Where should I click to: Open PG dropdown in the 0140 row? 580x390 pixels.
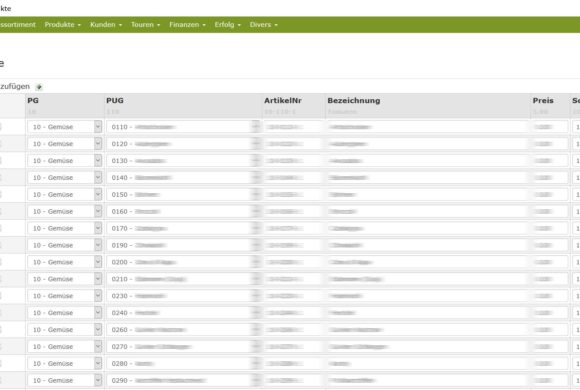pos(64,178)
